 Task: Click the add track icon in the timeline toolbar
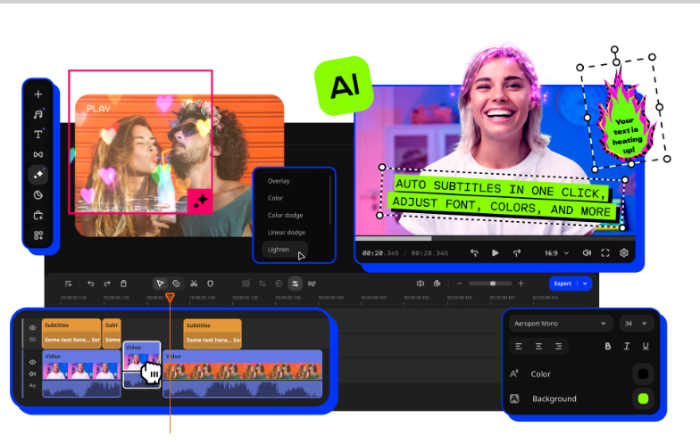click(68, 283)
